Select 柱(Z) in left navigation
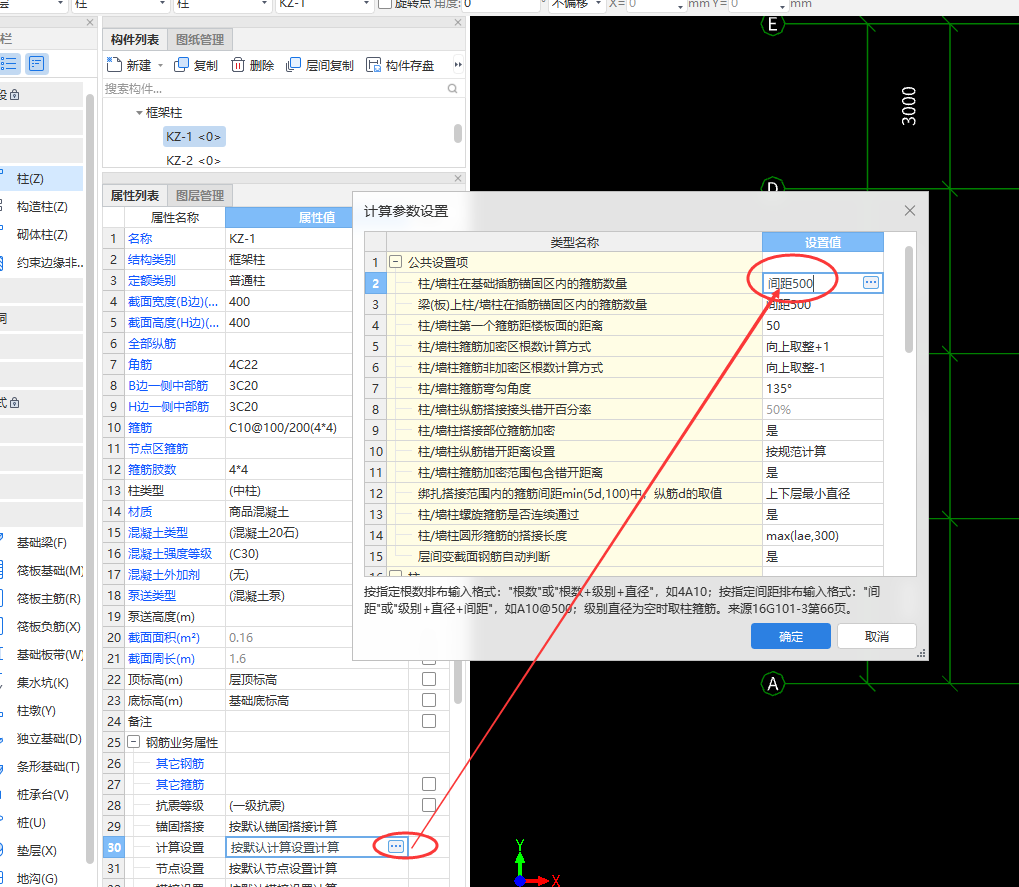This screenshot has width=1019, height=887. pyautogui.click(x=42, y=179)
